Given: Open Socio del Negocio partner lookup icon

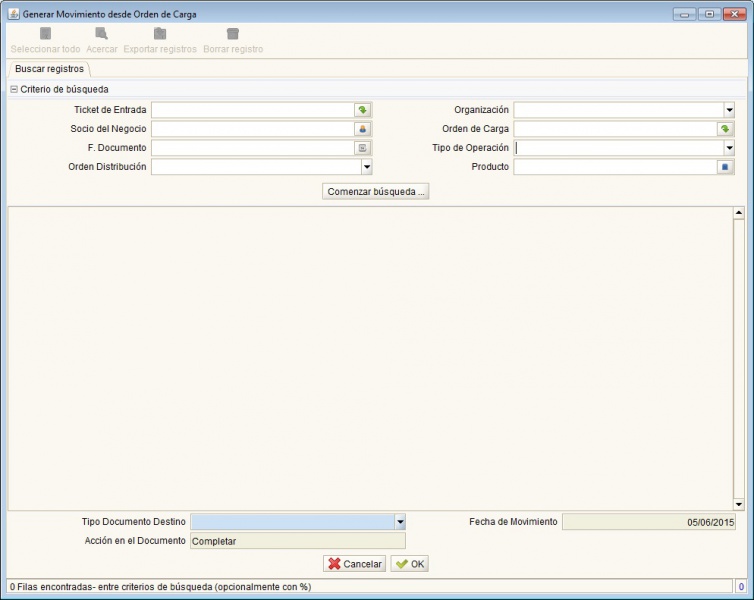Looking at the screenshot, I should click(363, 129).
